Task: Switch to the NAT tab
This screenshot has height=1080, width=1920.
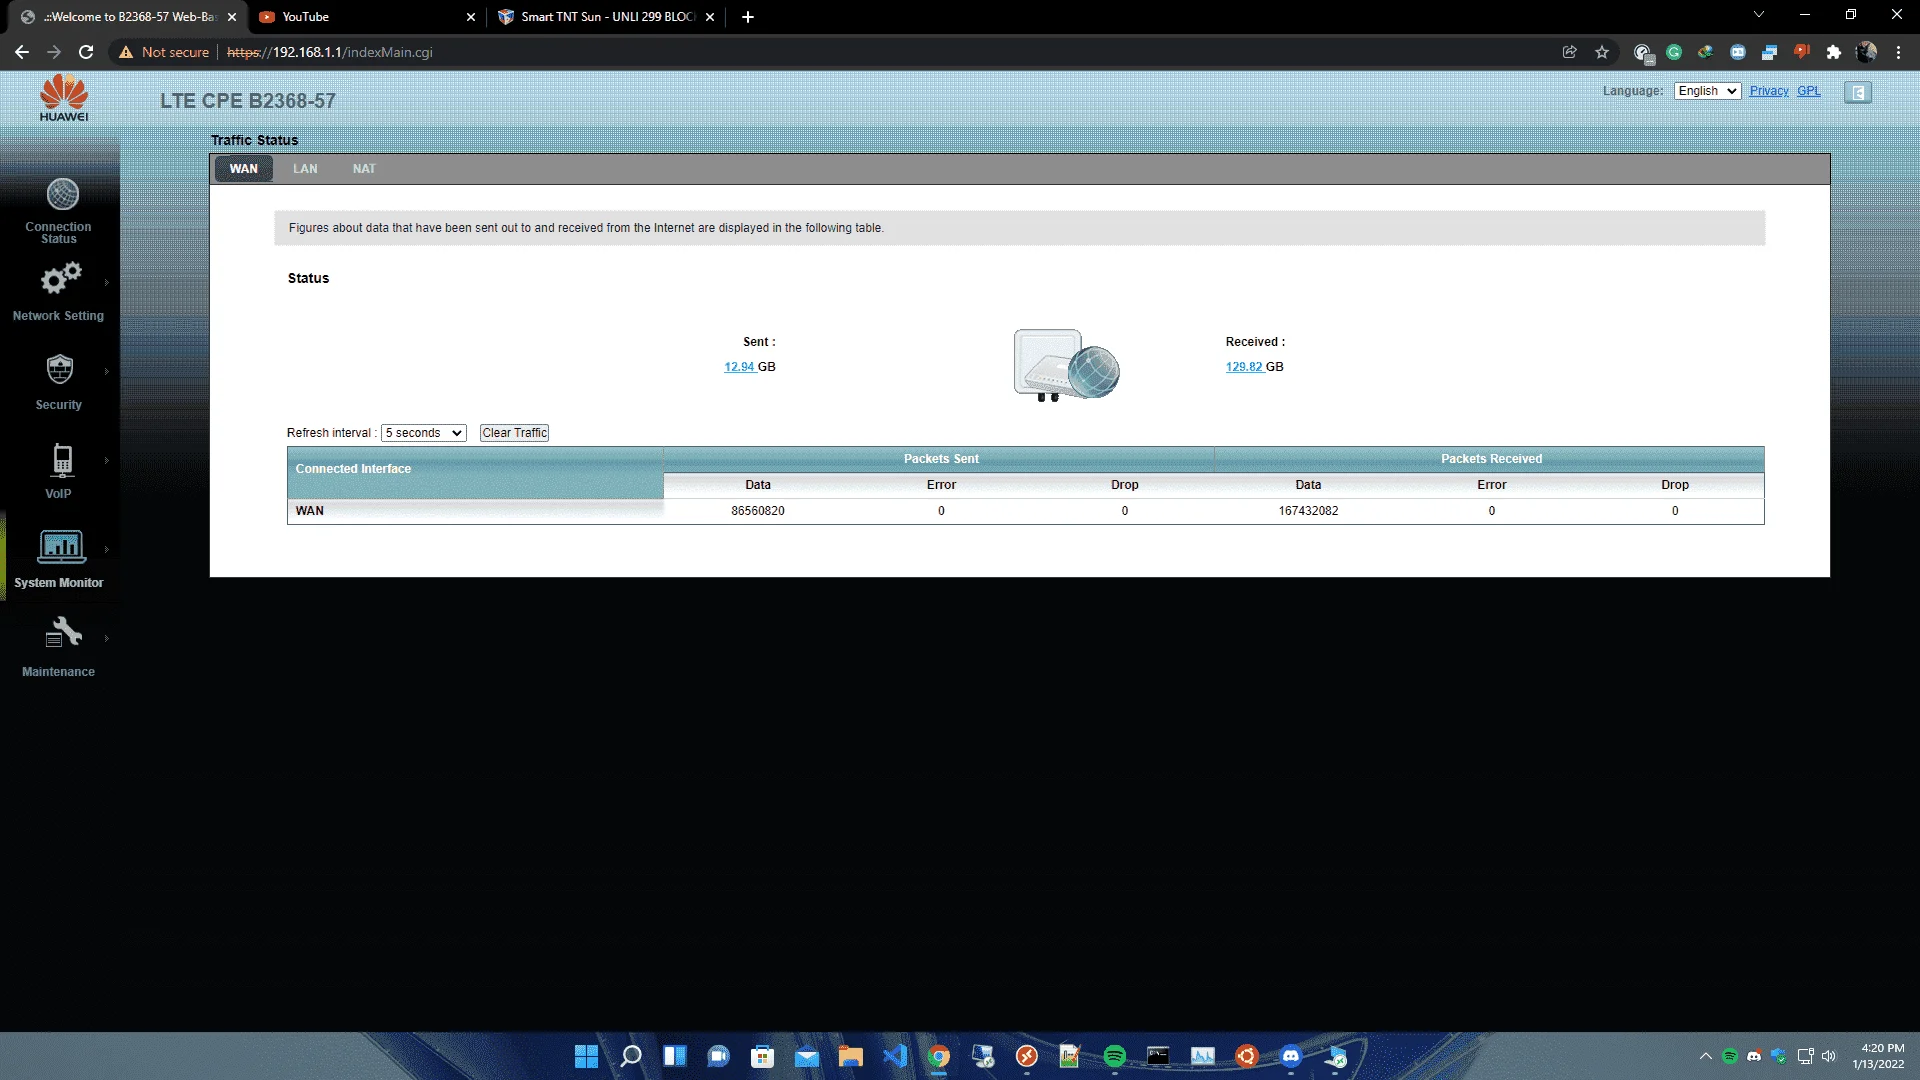Action: 364,169
